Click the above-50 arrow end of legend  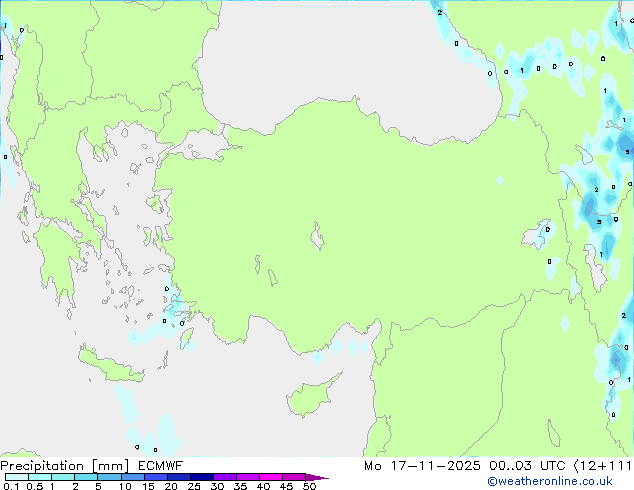tap(317, 477)
